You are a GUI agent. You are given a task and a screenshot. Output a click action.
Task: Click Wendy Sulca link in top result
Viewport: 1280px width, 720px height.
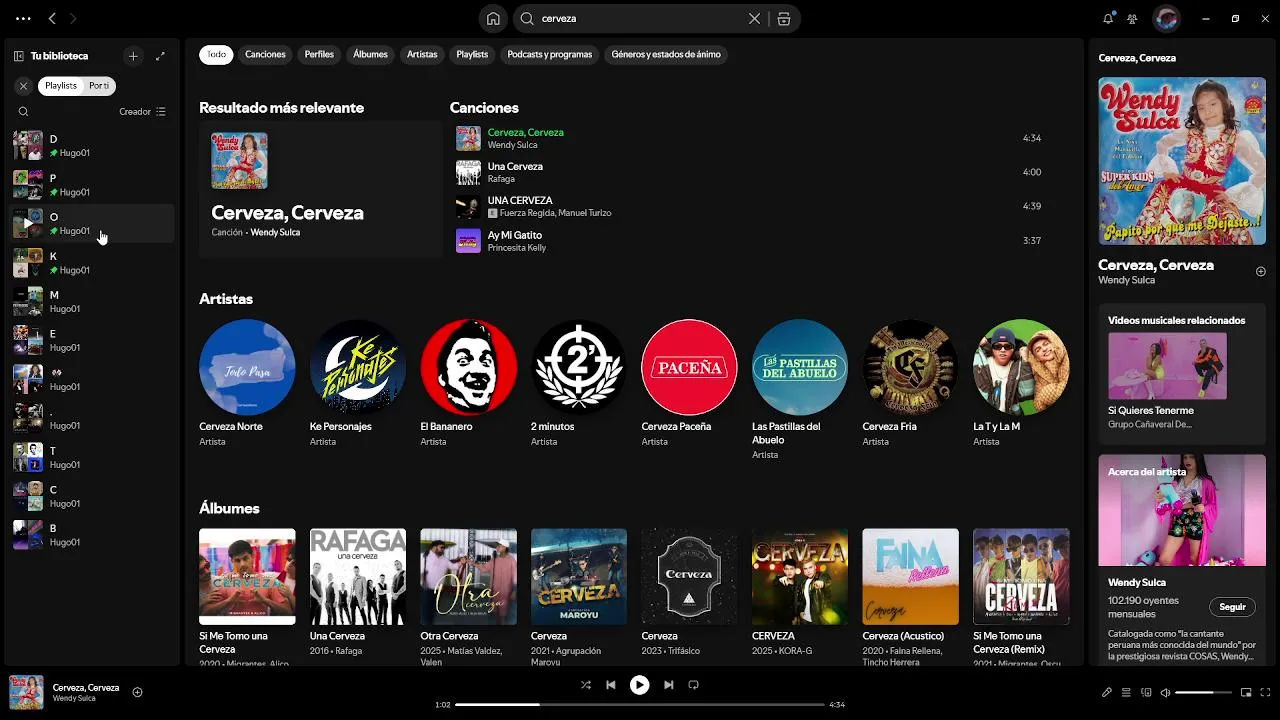point(275,232)
